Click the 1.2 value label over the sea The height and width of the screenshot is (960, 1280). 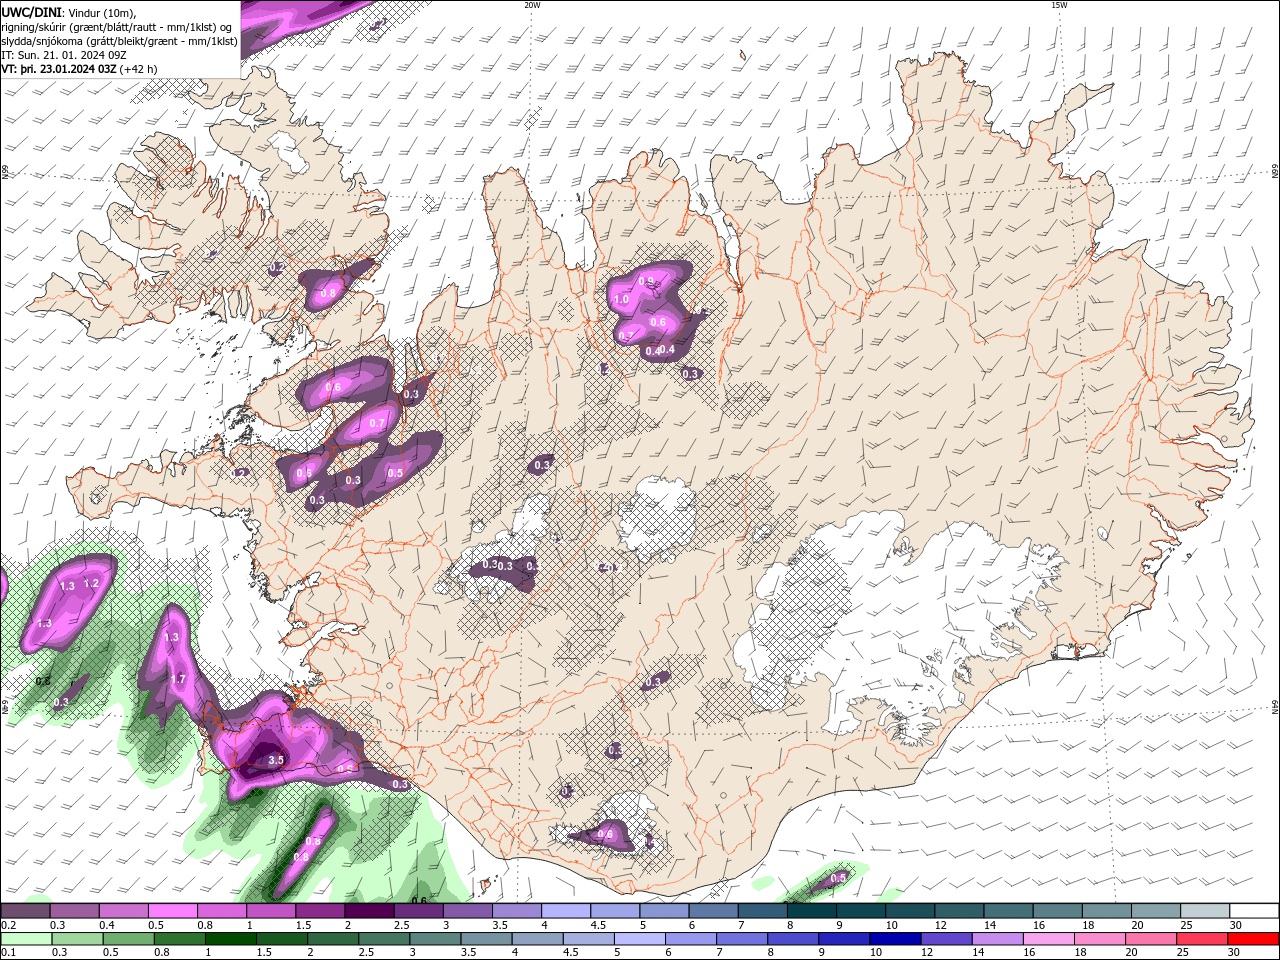pyautogui.click(x=91, y=583)
